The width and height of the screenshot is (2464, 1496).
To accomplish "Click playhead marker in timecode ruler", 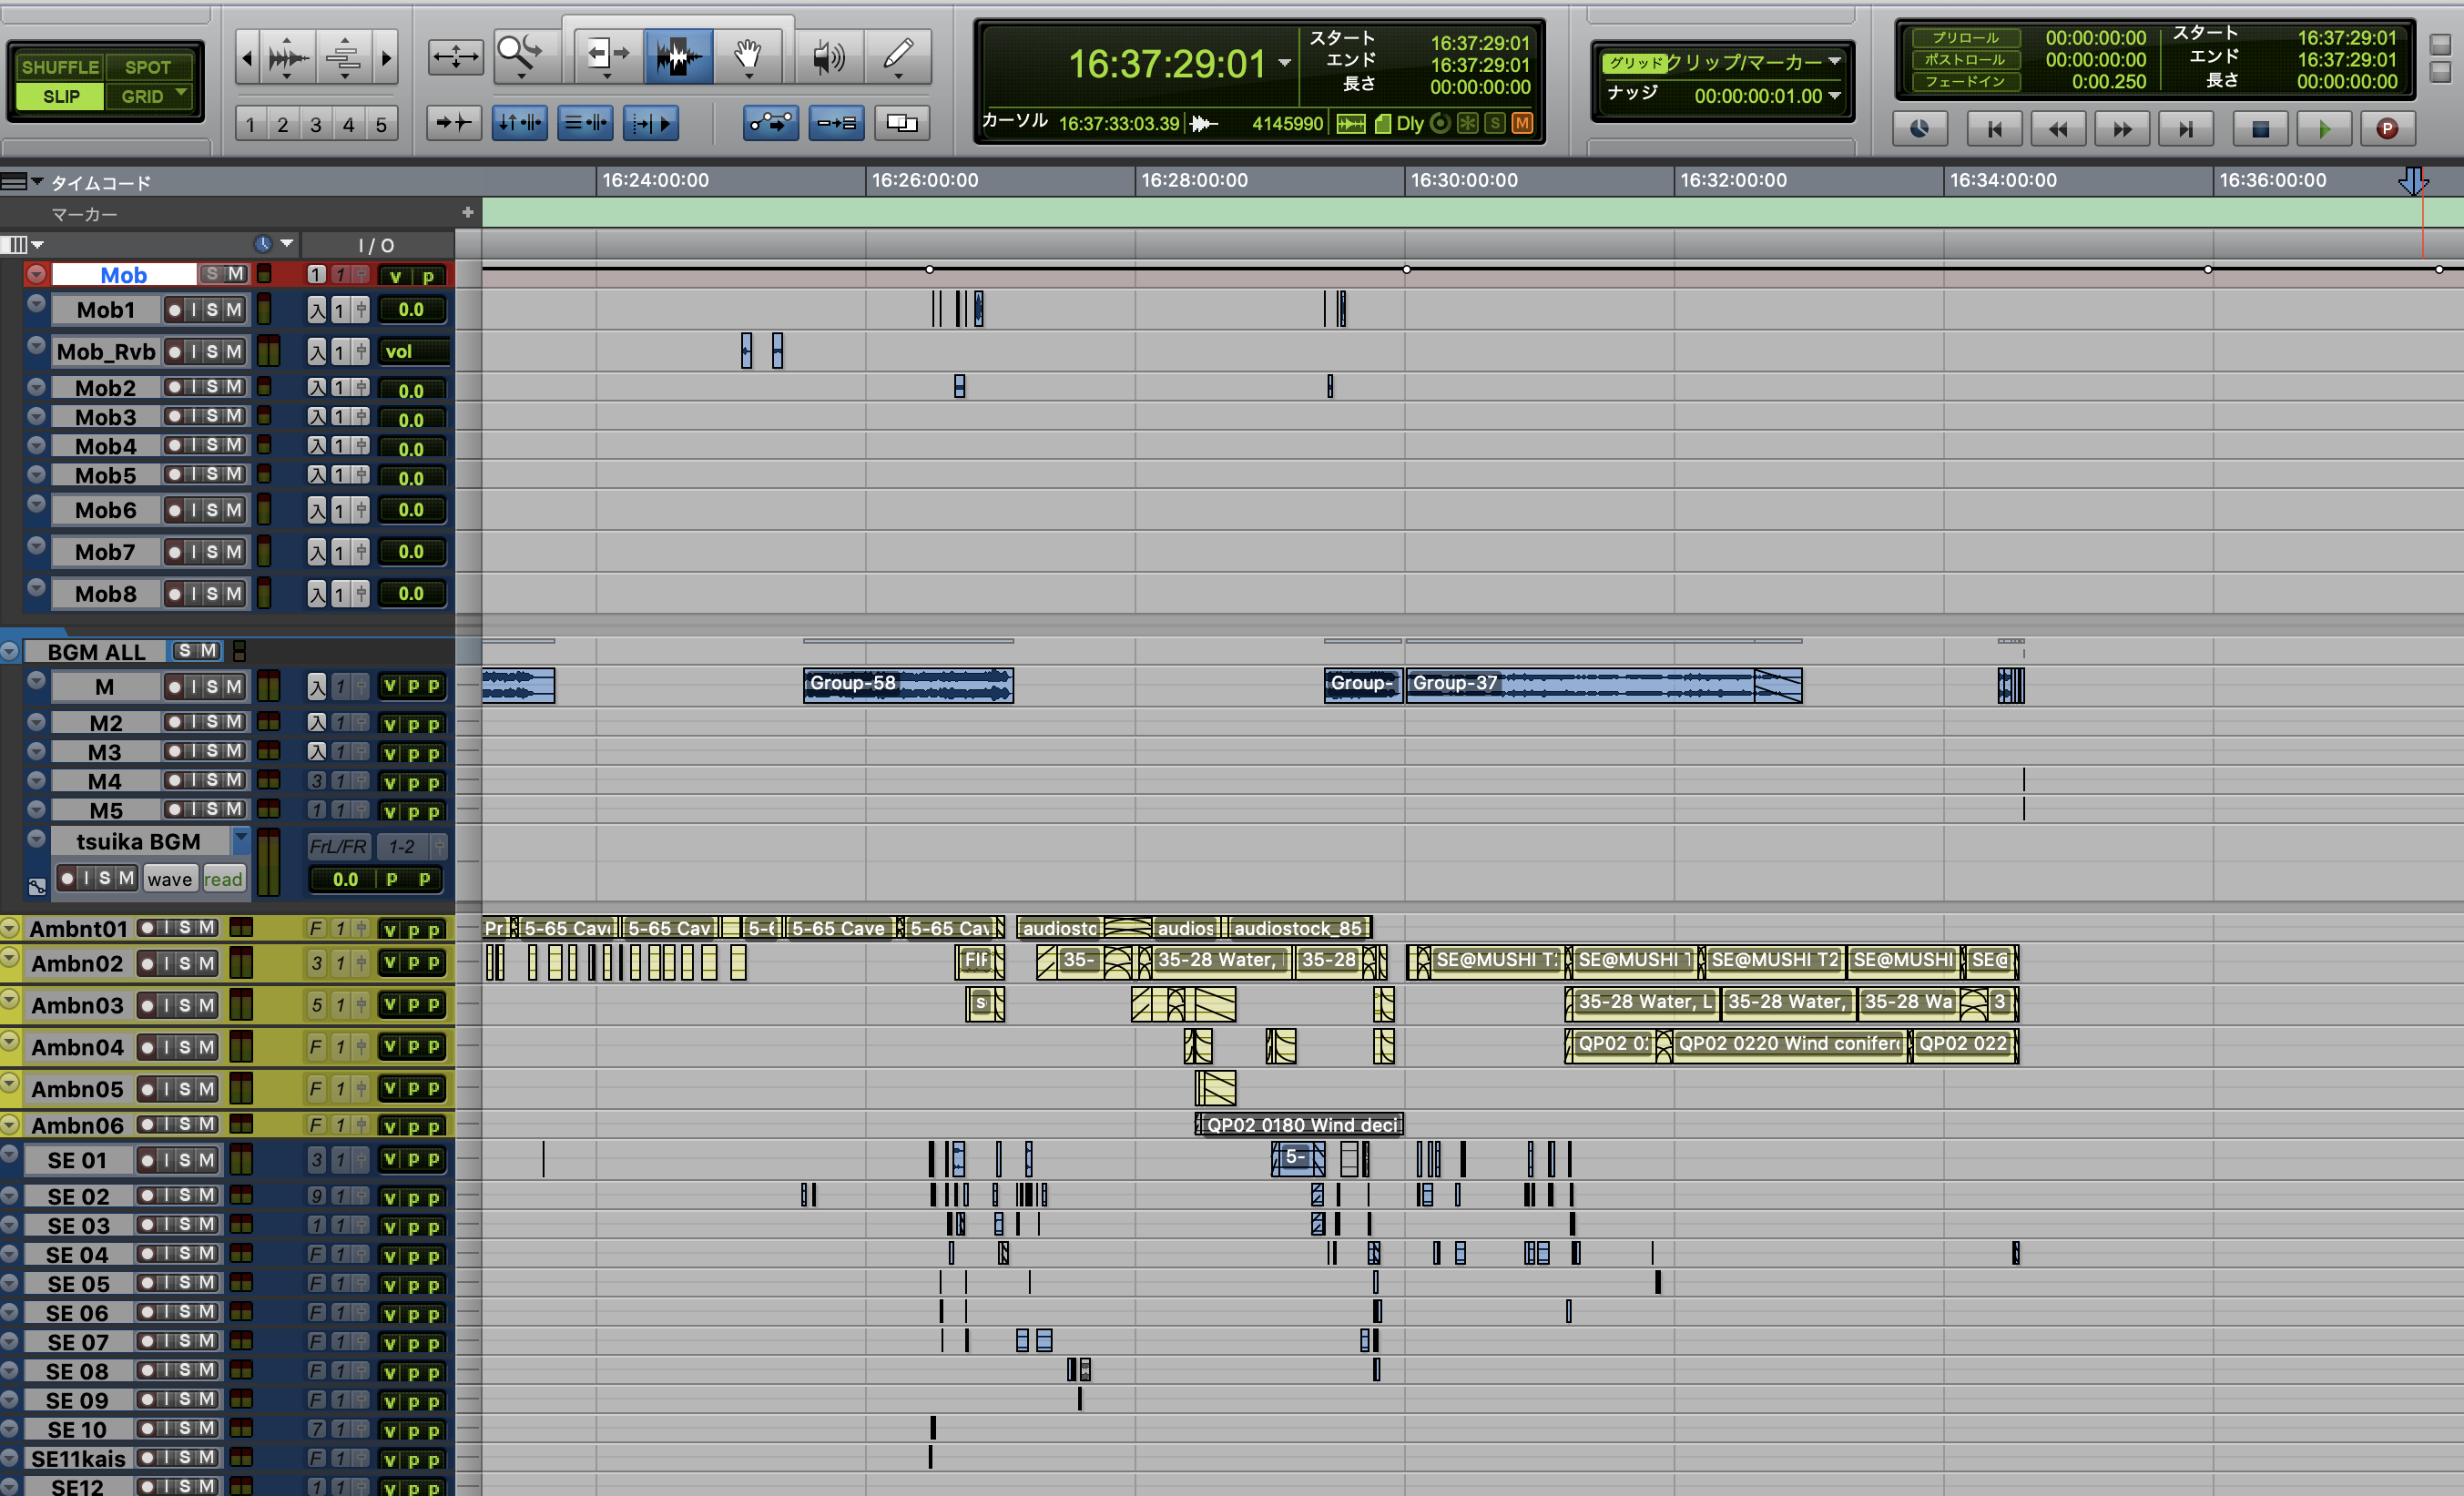I will 2413,181.
